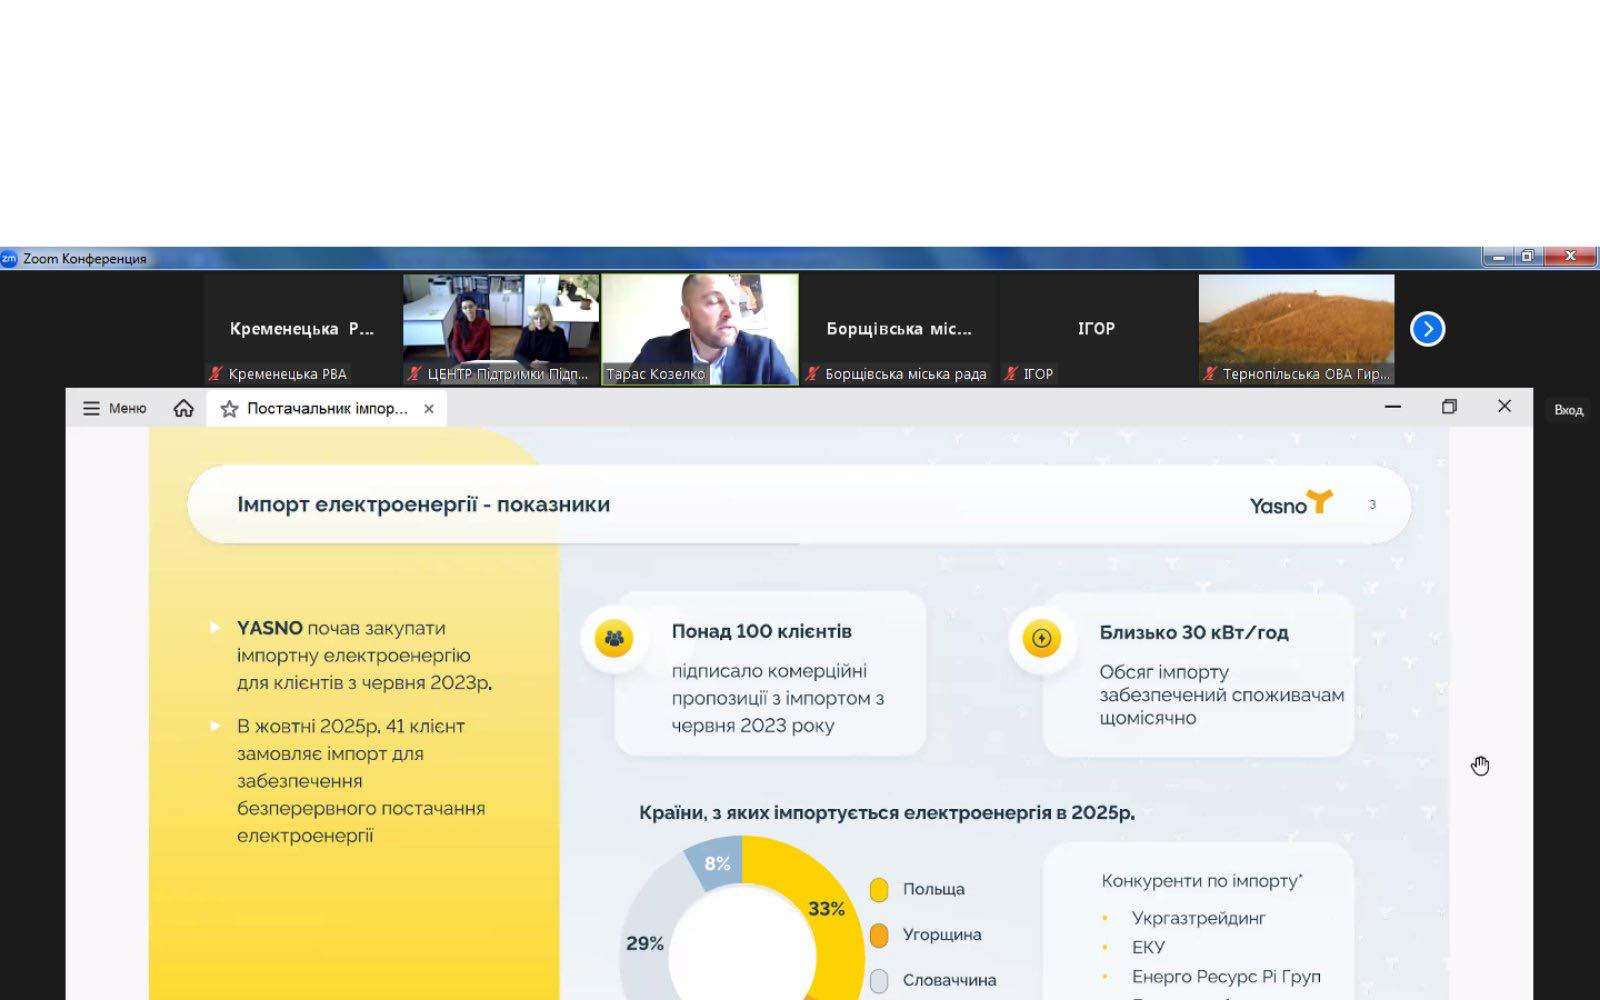The image size is (1600, 1000).
Task: Click the home icon in the viewer toolbar
Action: click(183, 408)
